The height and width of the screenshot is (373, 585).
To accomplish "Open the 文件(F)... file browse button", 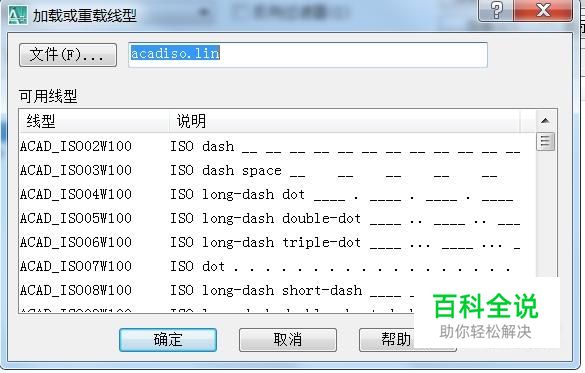I will (x=68, y=55).
